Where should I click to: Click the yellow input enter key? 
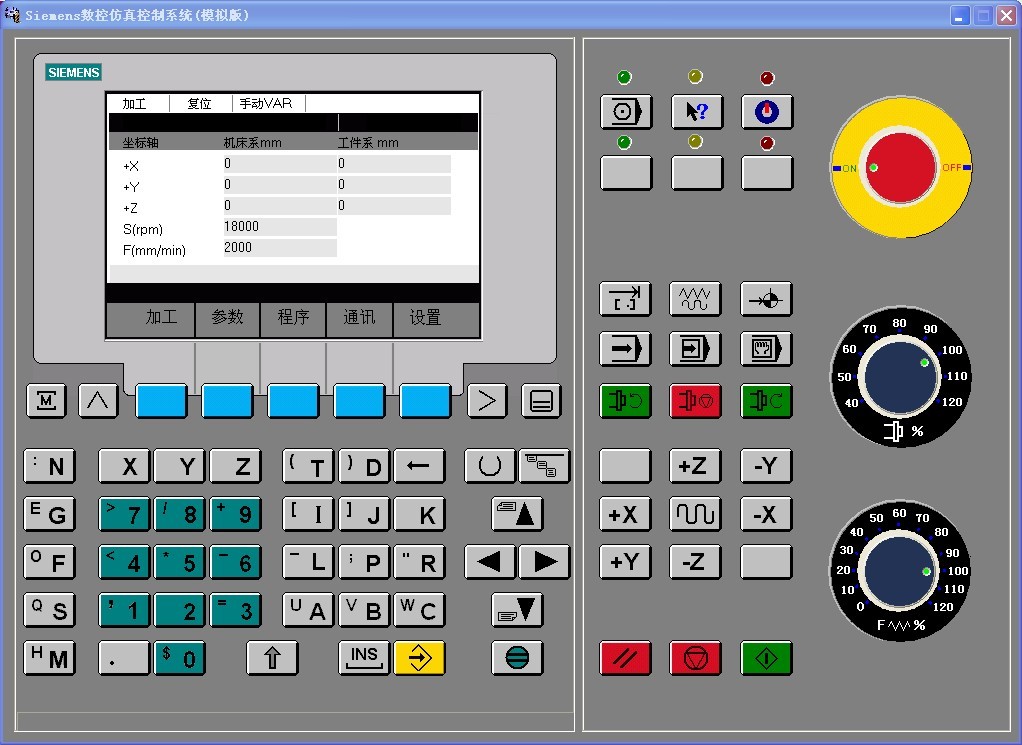click(x=419, y=658)
